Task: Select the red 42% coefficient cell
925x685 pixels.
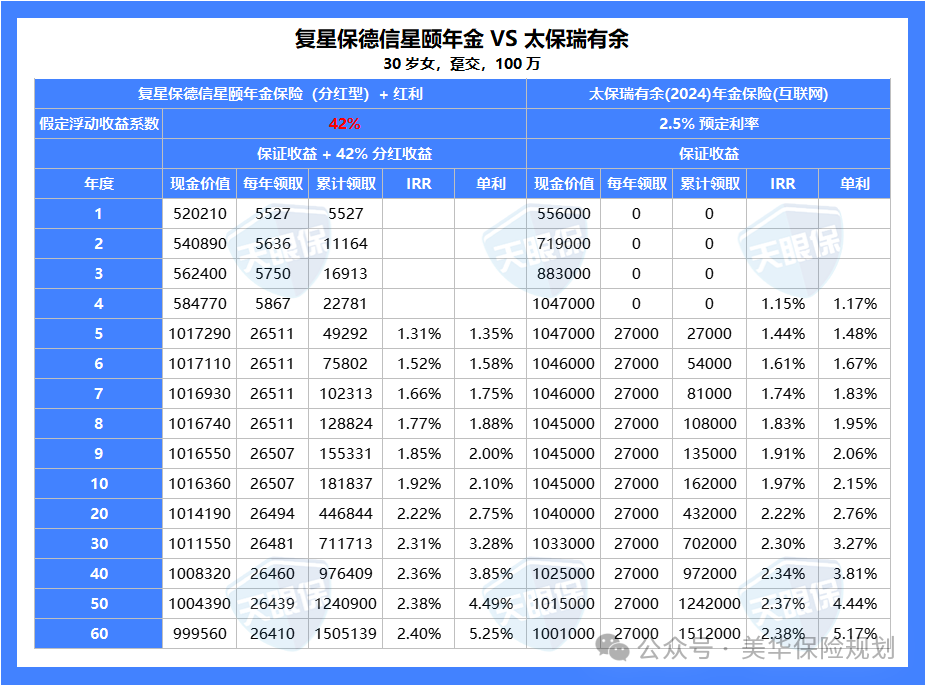Action: click(x=344, y=124)
